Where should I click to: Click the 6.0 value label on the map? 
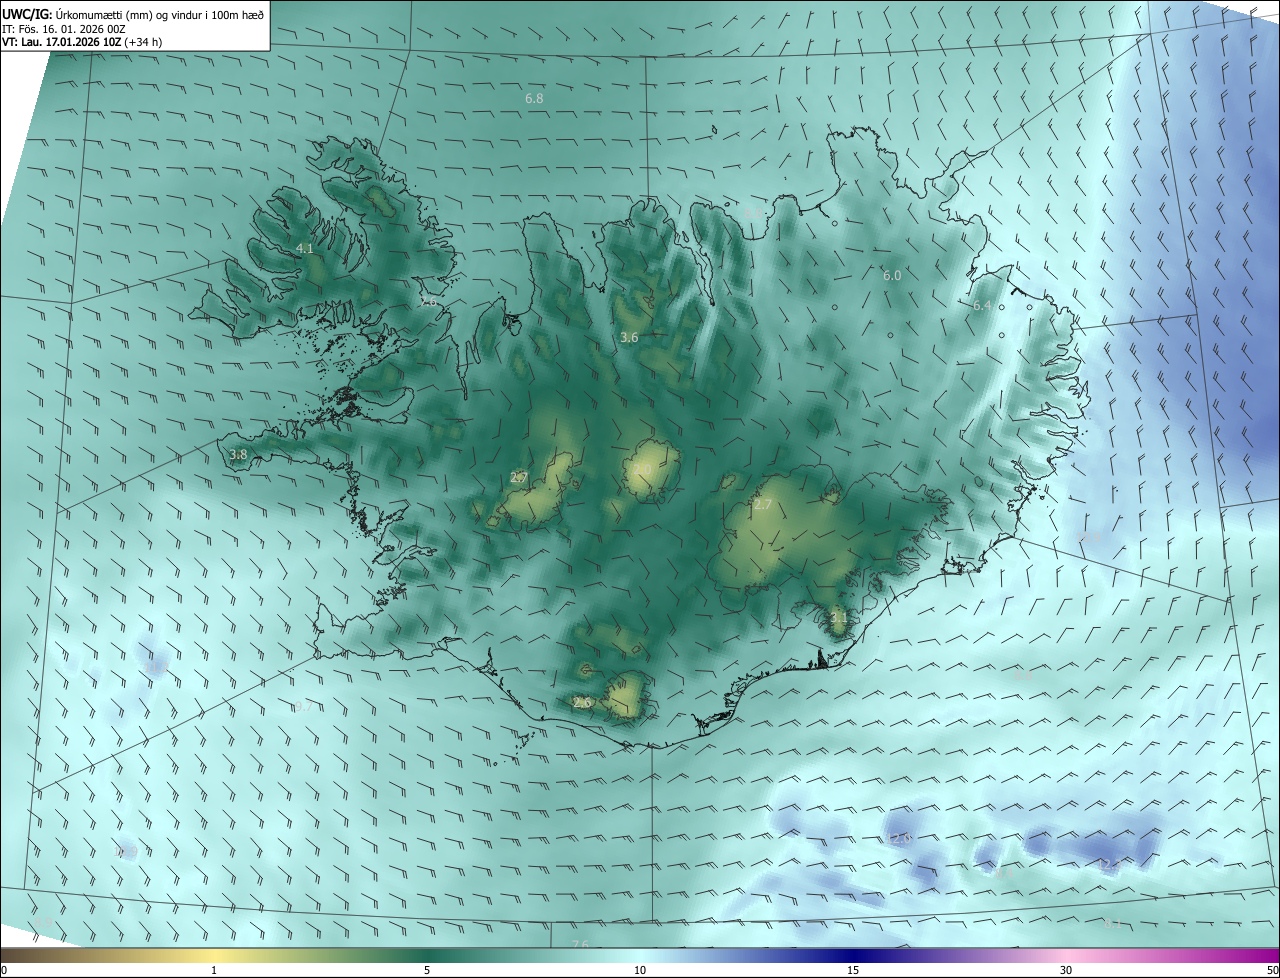tap(892, 275)
